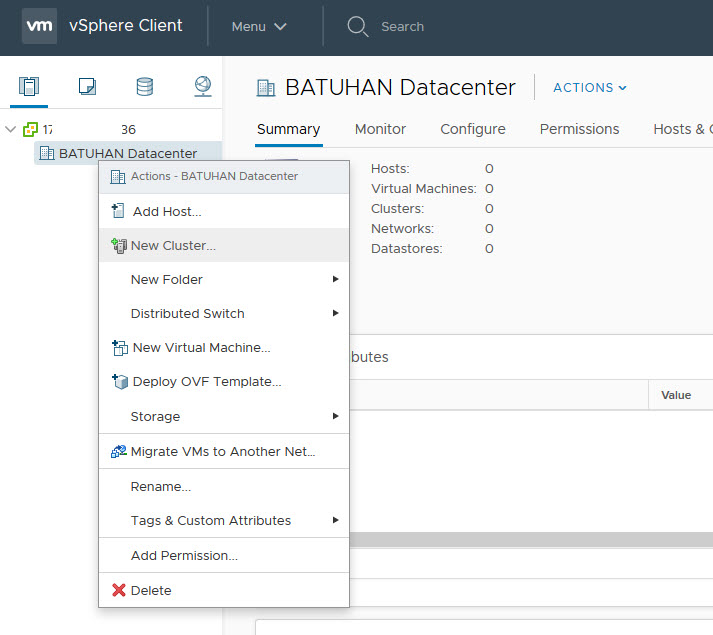Open the Hosts and Clusters inventory view
Screen dimensions: 713x635
[x=29, y=86]
